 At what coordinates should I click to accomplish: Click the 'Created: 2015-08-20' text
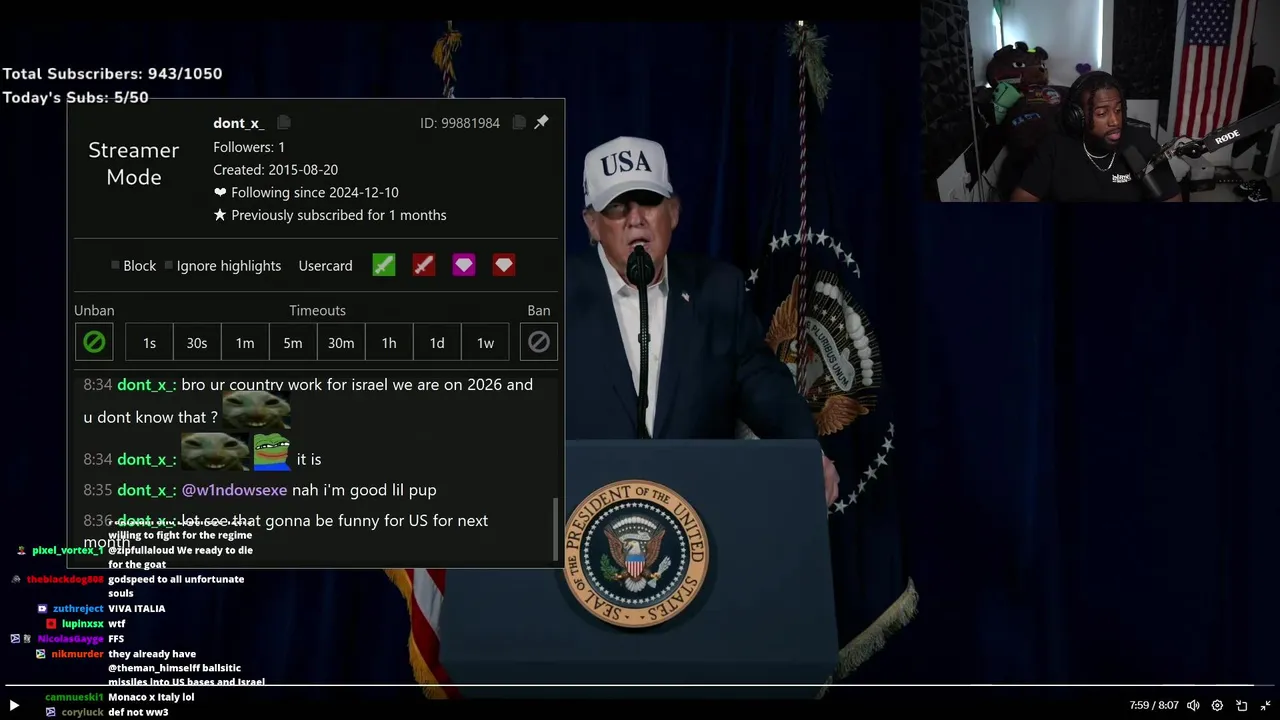tap(275, 170)
